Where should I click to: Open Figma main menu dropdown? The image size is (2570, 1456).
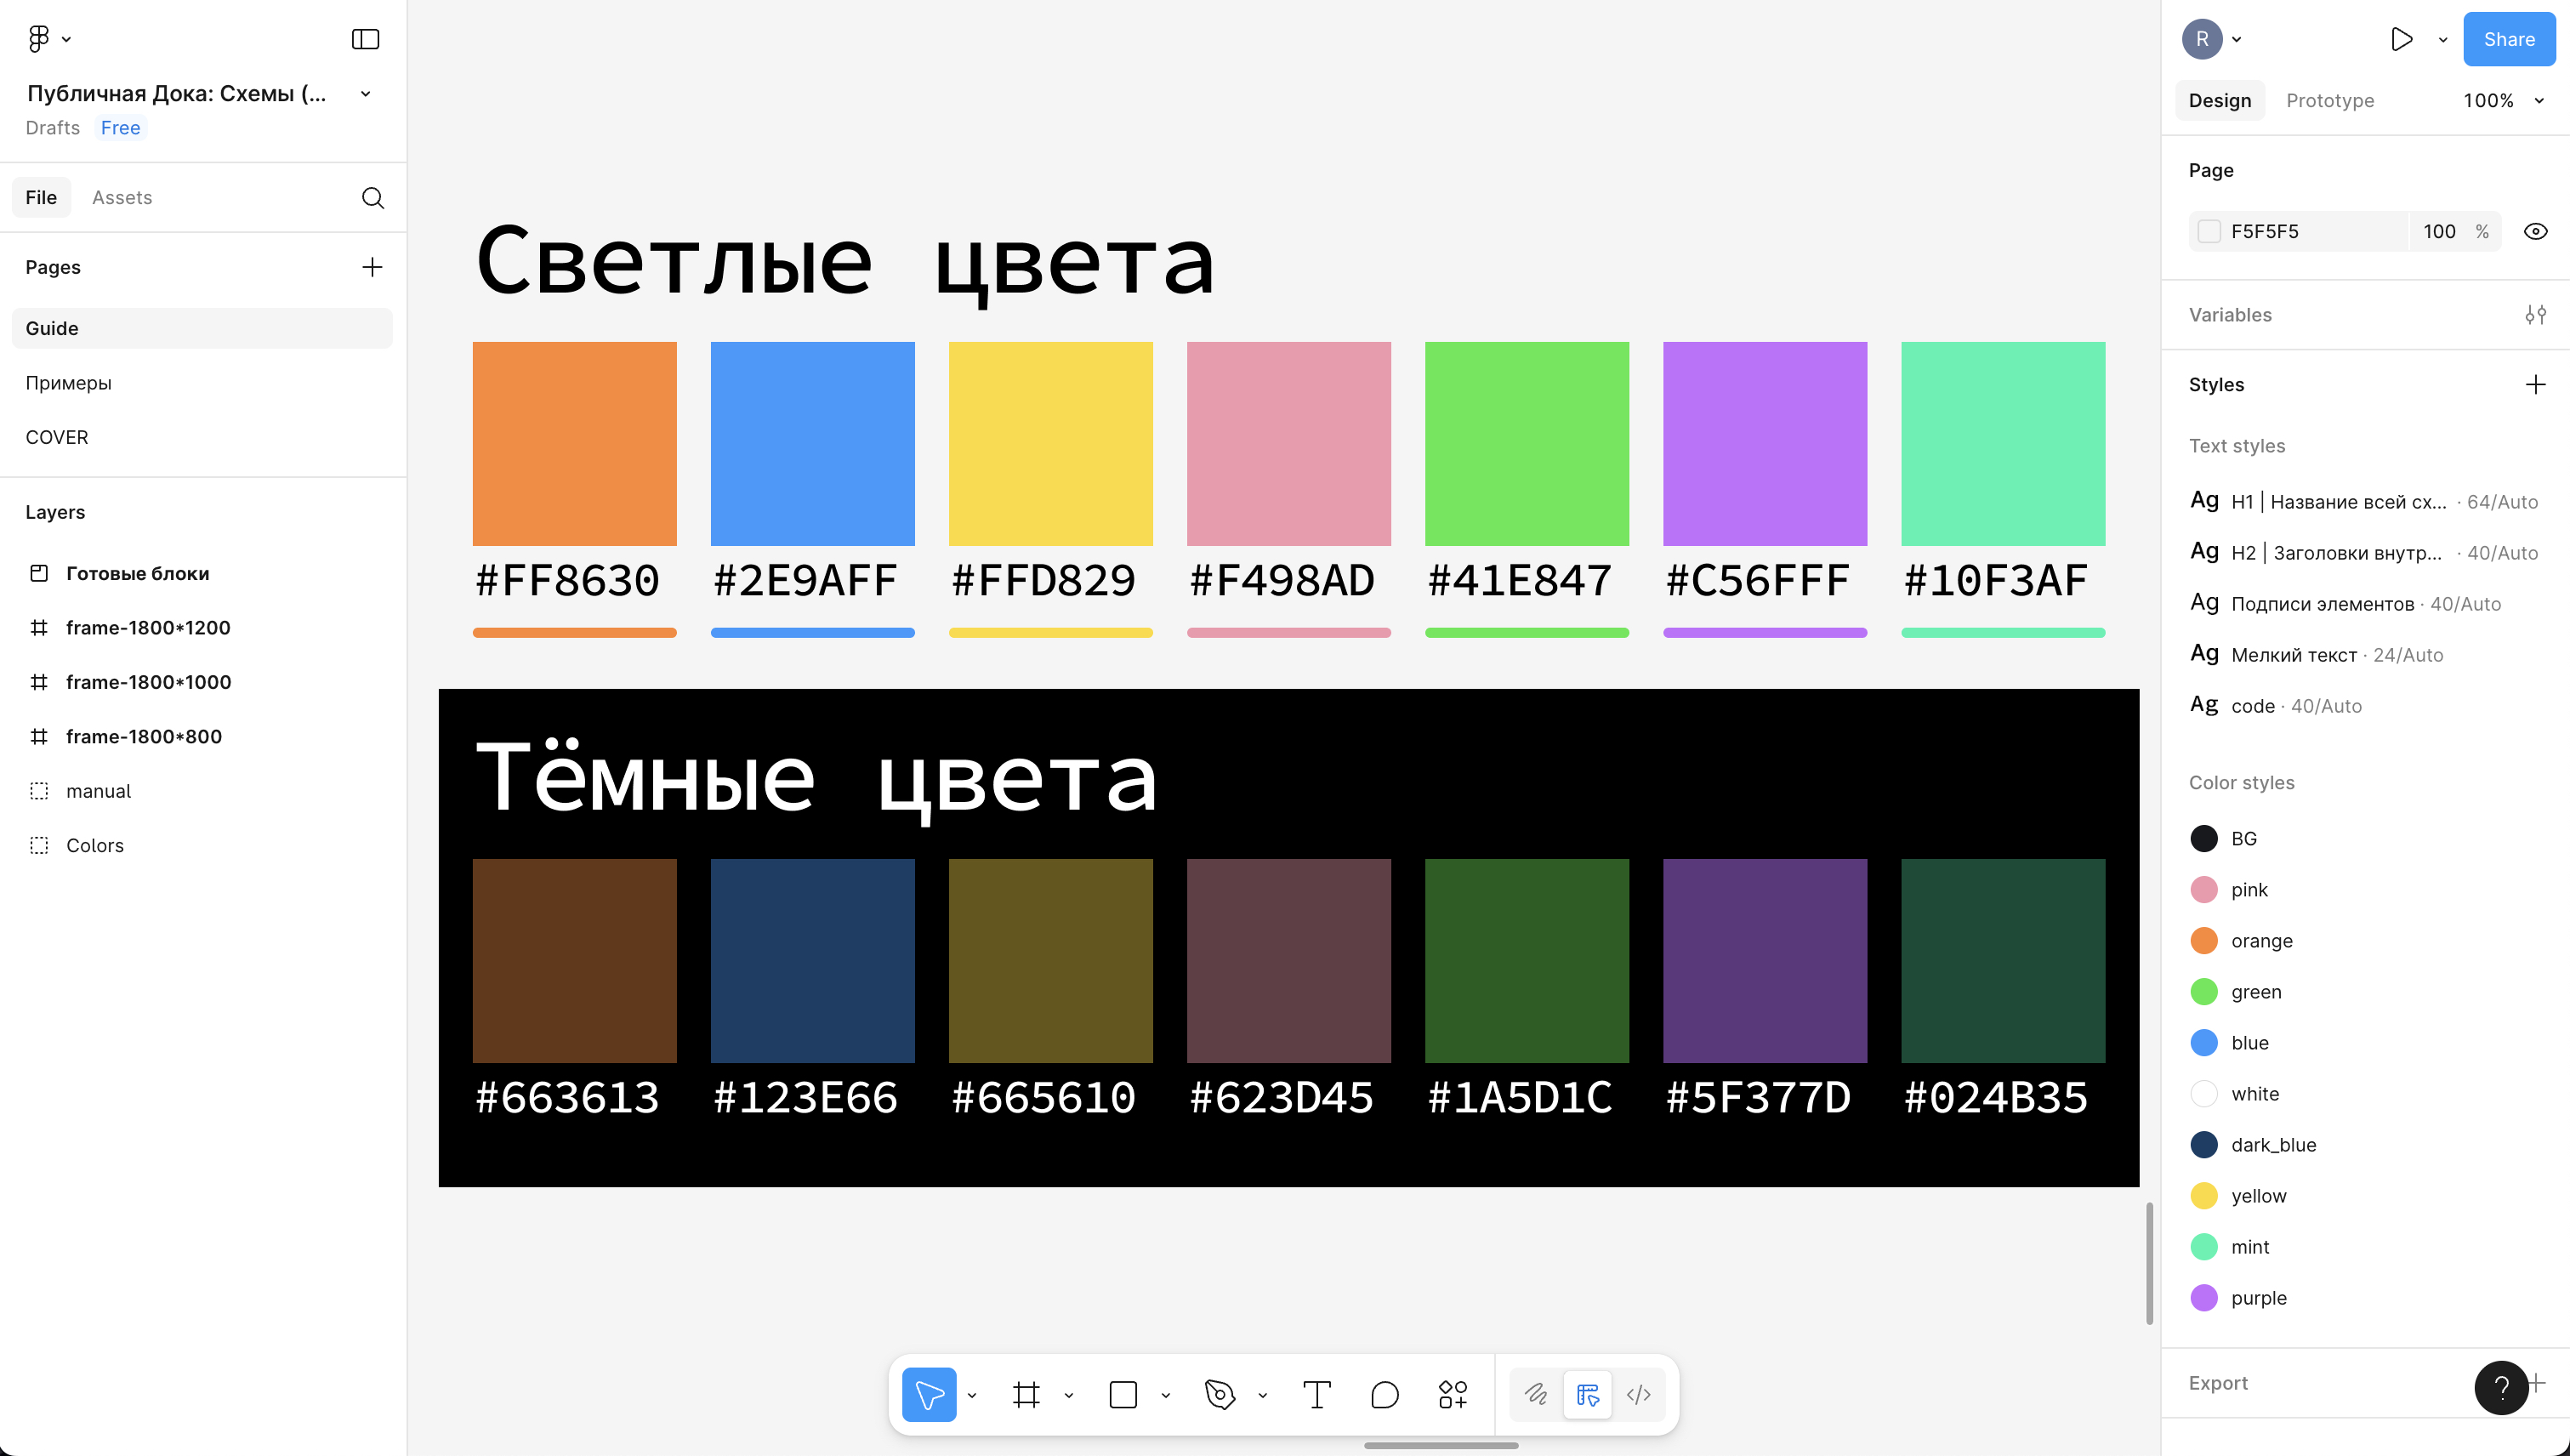[x=48, y=39]
